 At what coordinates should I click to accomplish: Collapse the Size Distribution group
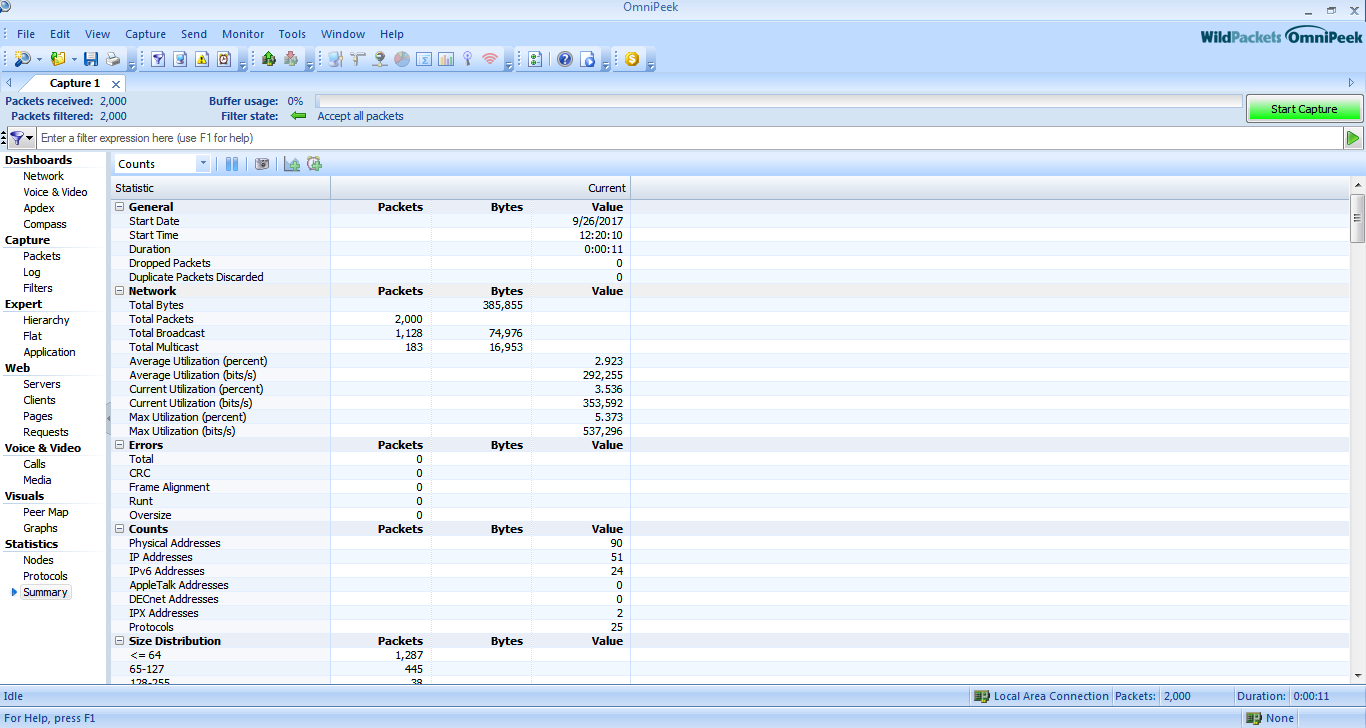(120, 641)
